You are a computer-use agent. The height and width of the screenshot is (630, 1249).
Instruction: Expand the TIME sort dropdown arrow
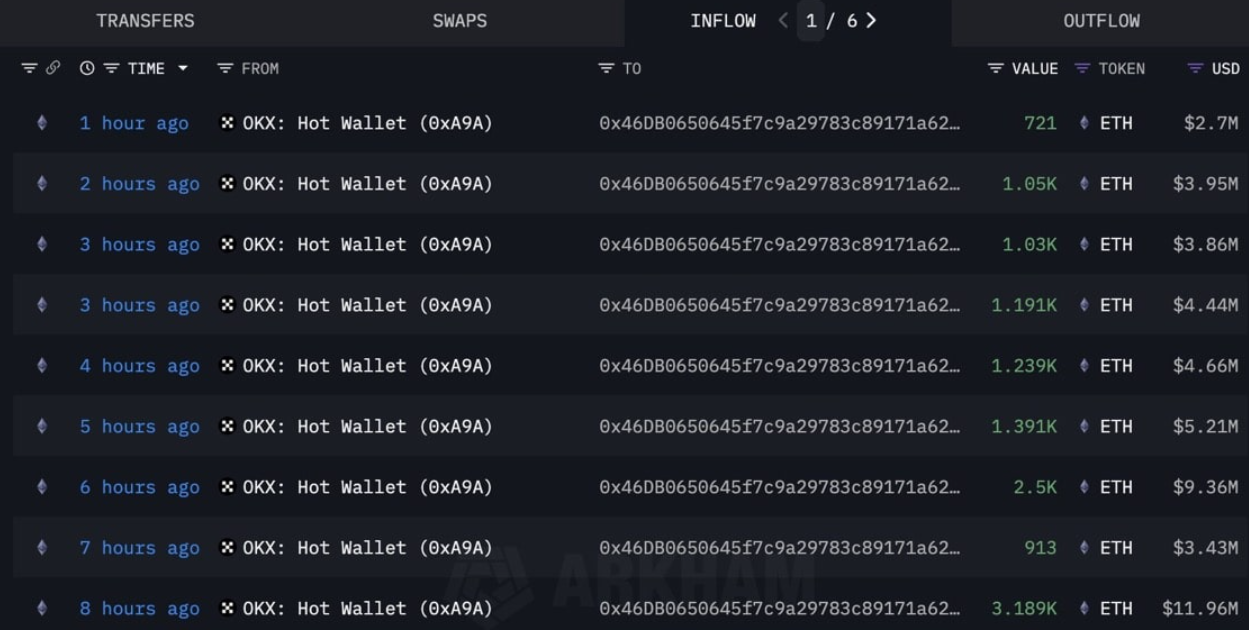coord(182,69)
